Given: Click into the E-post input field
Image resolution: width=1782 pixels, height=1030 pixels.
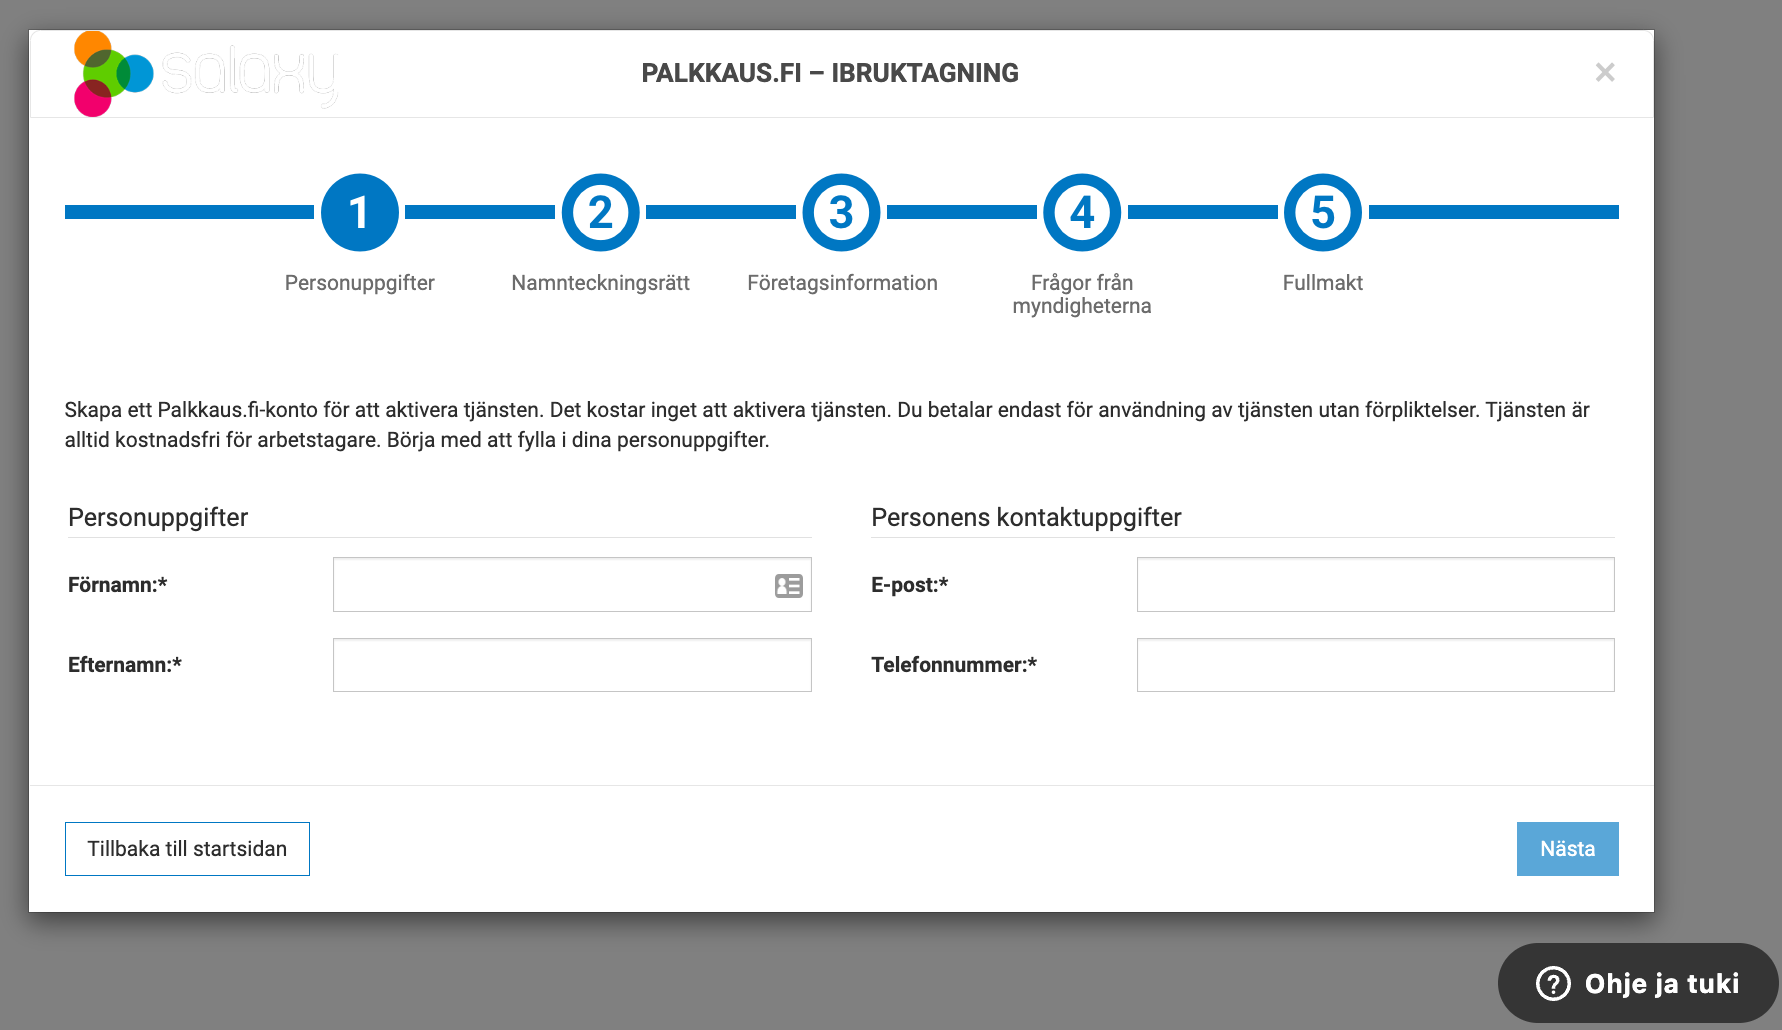Looking at the screenshot, I should pos(1375,585).
